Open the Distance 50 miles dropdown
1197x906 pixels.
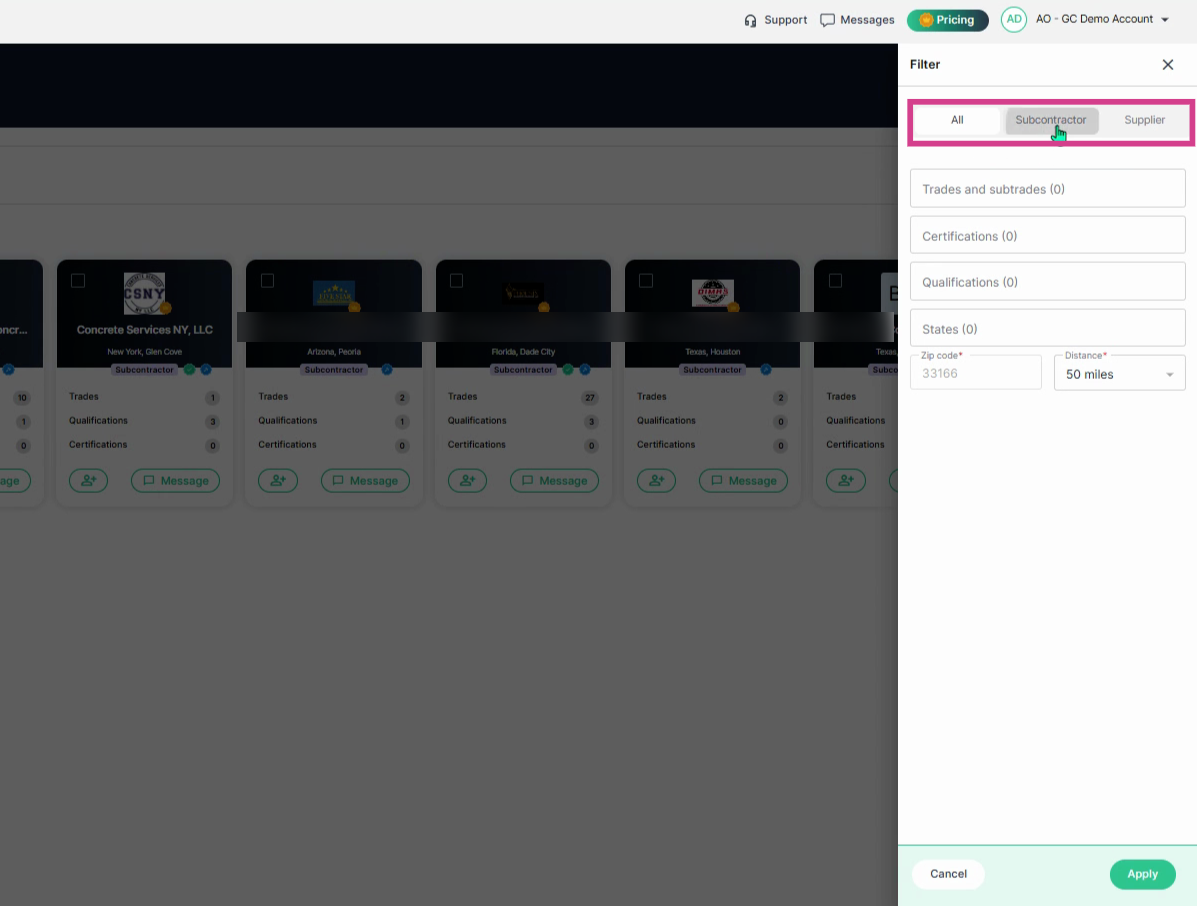point(1119,373)
